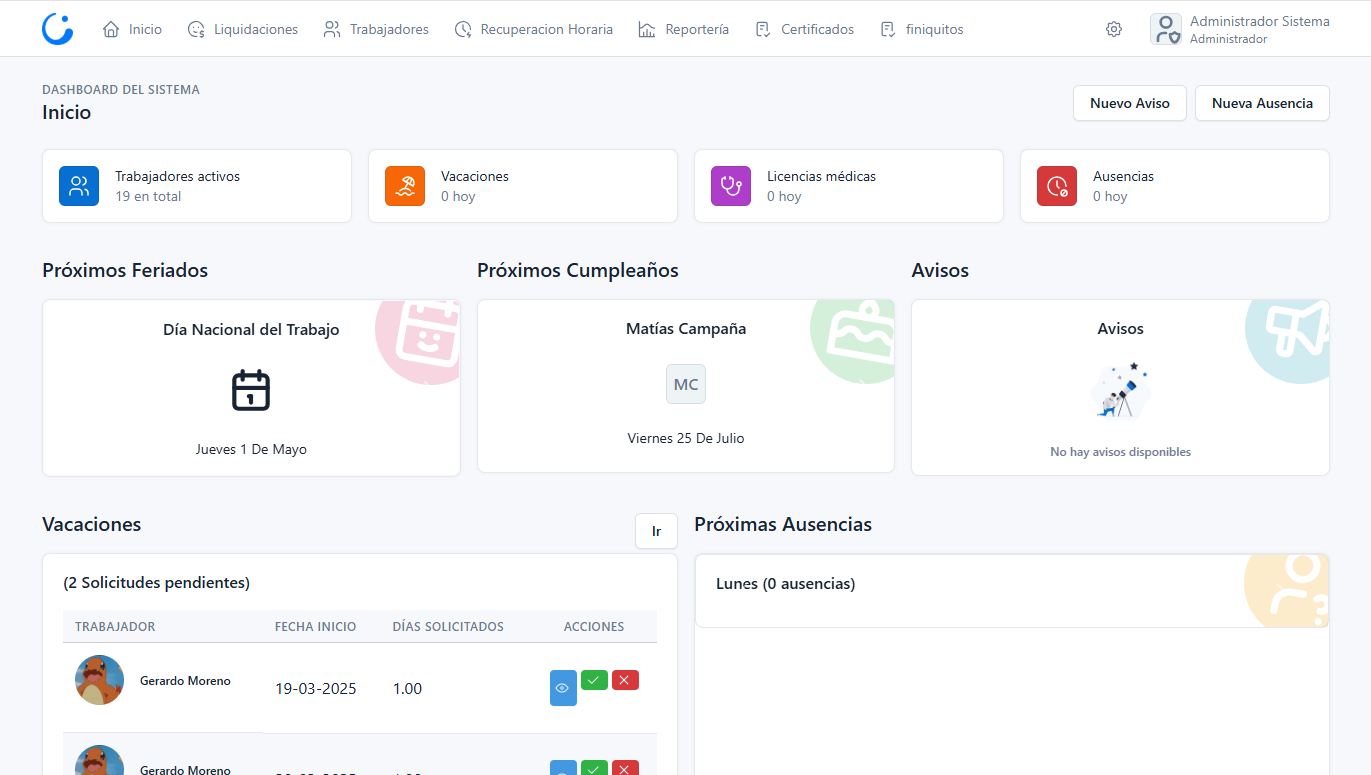Open Recuperacion Horaria in the navbar

pos(533,29)
